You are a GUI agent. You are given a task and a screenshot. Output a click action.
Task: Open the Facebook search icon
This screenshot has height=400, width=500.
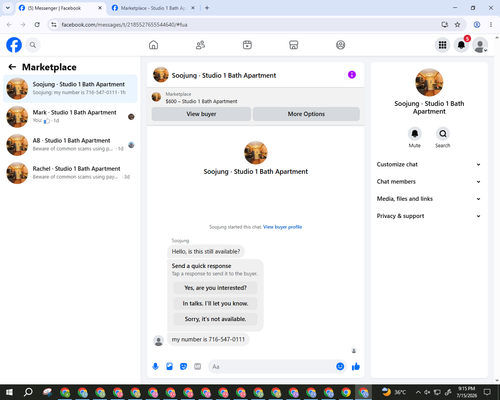click(x=33, y=45)
